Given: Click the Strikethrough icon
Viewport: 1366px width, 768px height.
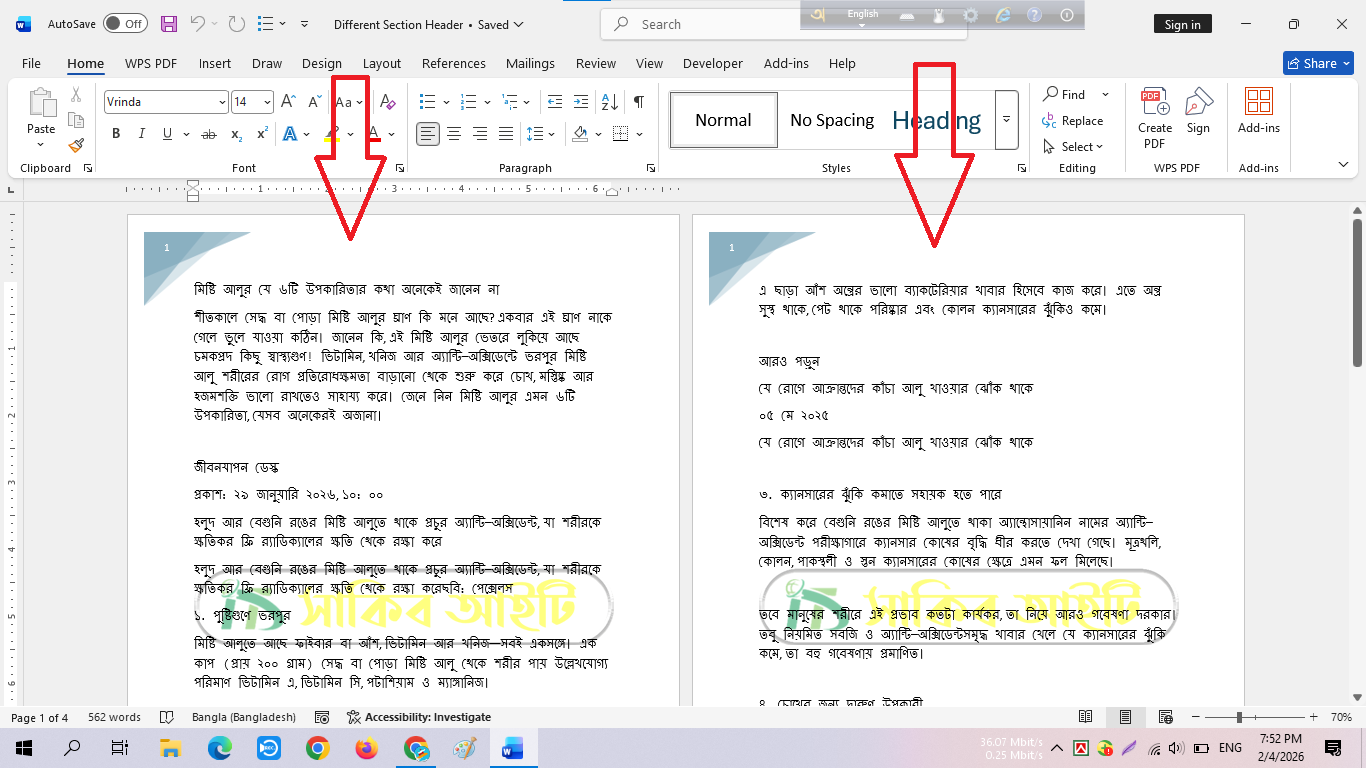Looking at the screenshot, I should [209, 134].
